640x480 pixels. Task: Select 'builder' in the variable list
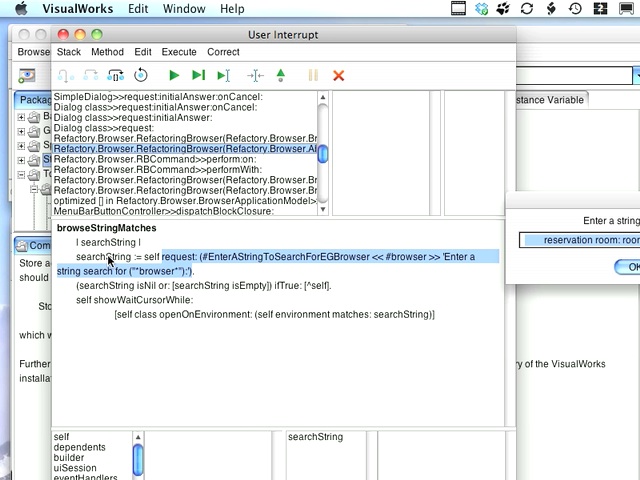pyautogui.click(x=92, y=458)
